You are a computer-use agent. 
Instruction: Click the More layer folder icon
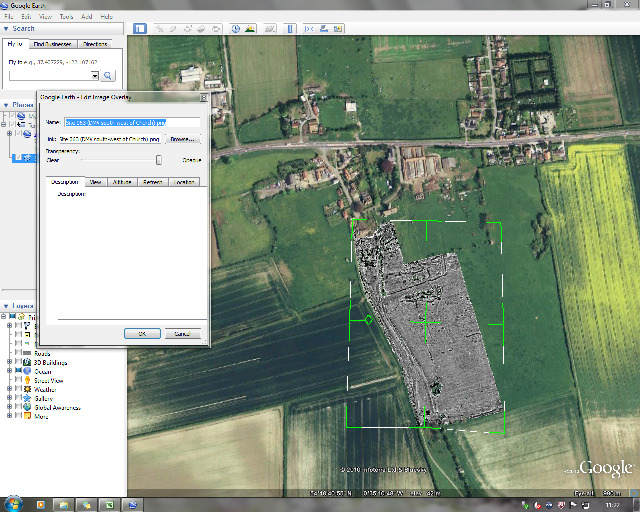click(27, 416)
